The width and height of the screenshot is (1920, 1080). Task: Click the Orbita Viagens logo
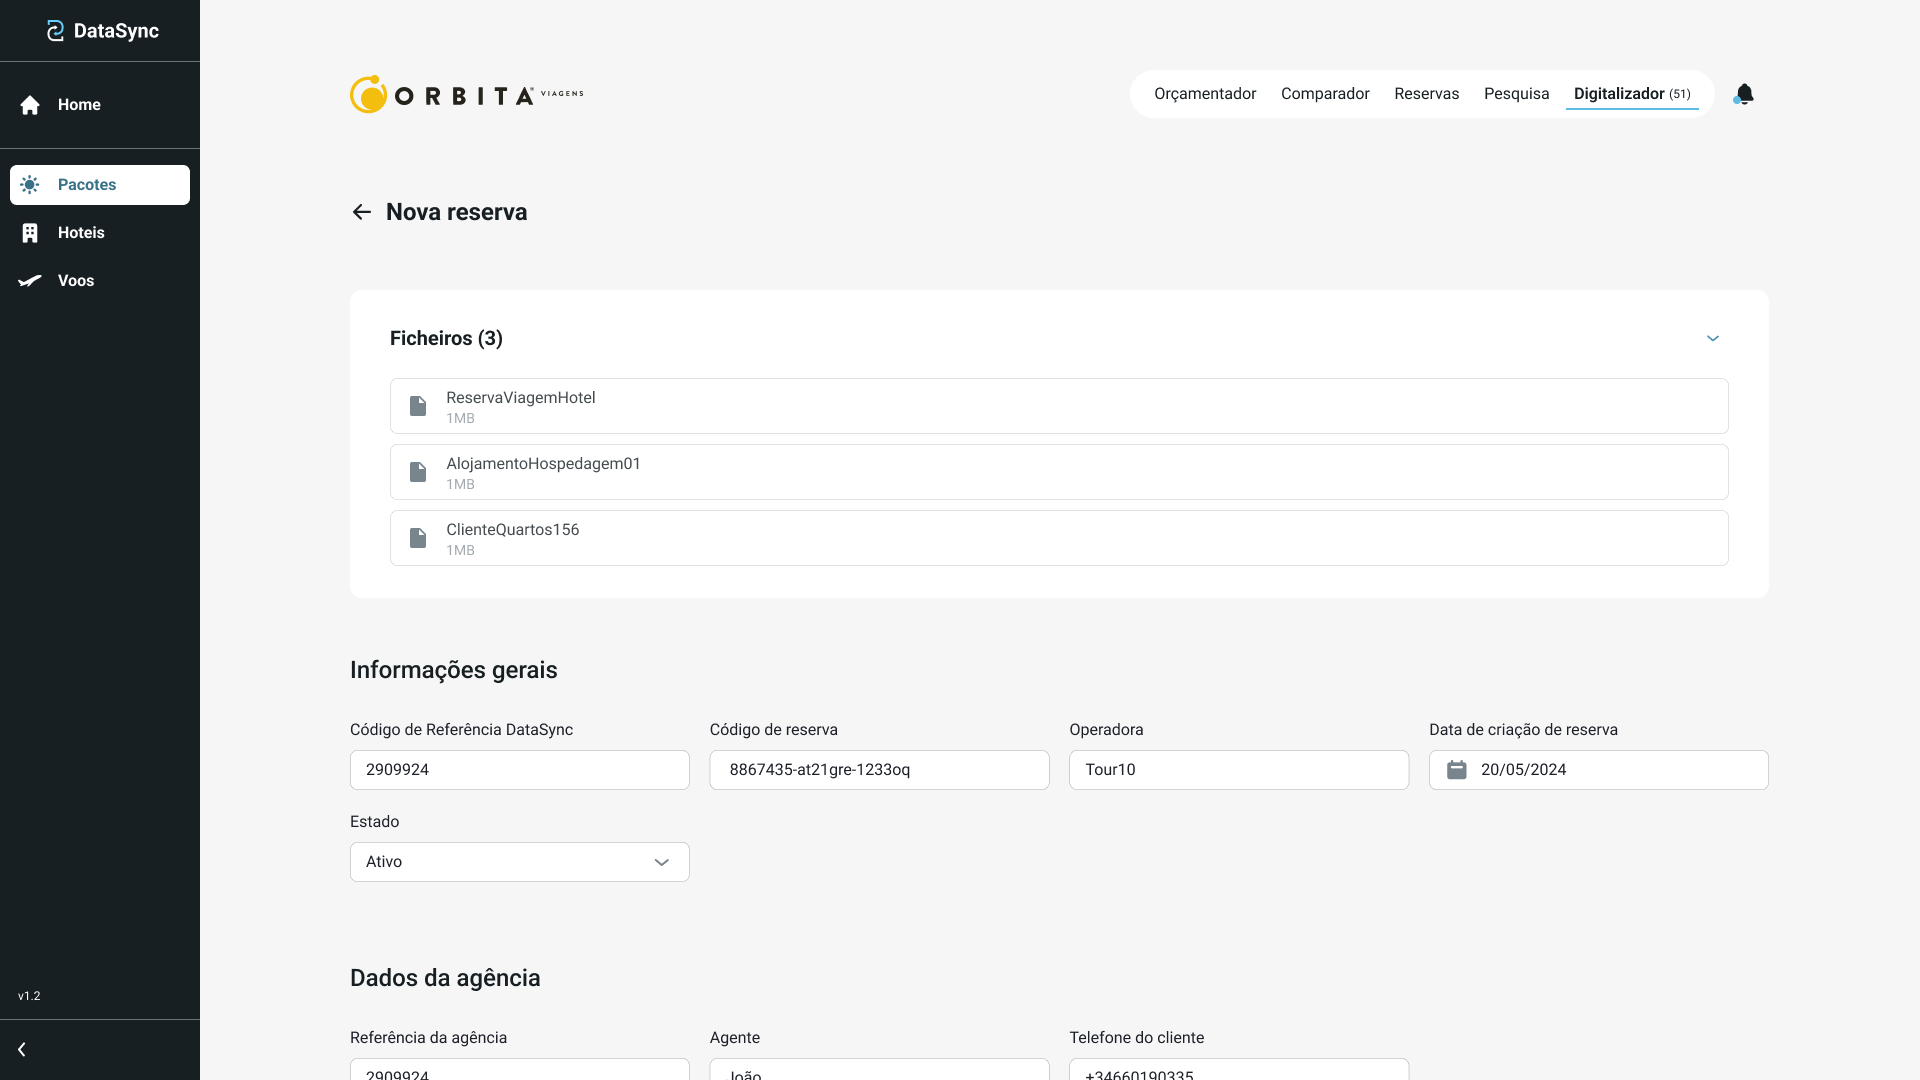point(466,95)
